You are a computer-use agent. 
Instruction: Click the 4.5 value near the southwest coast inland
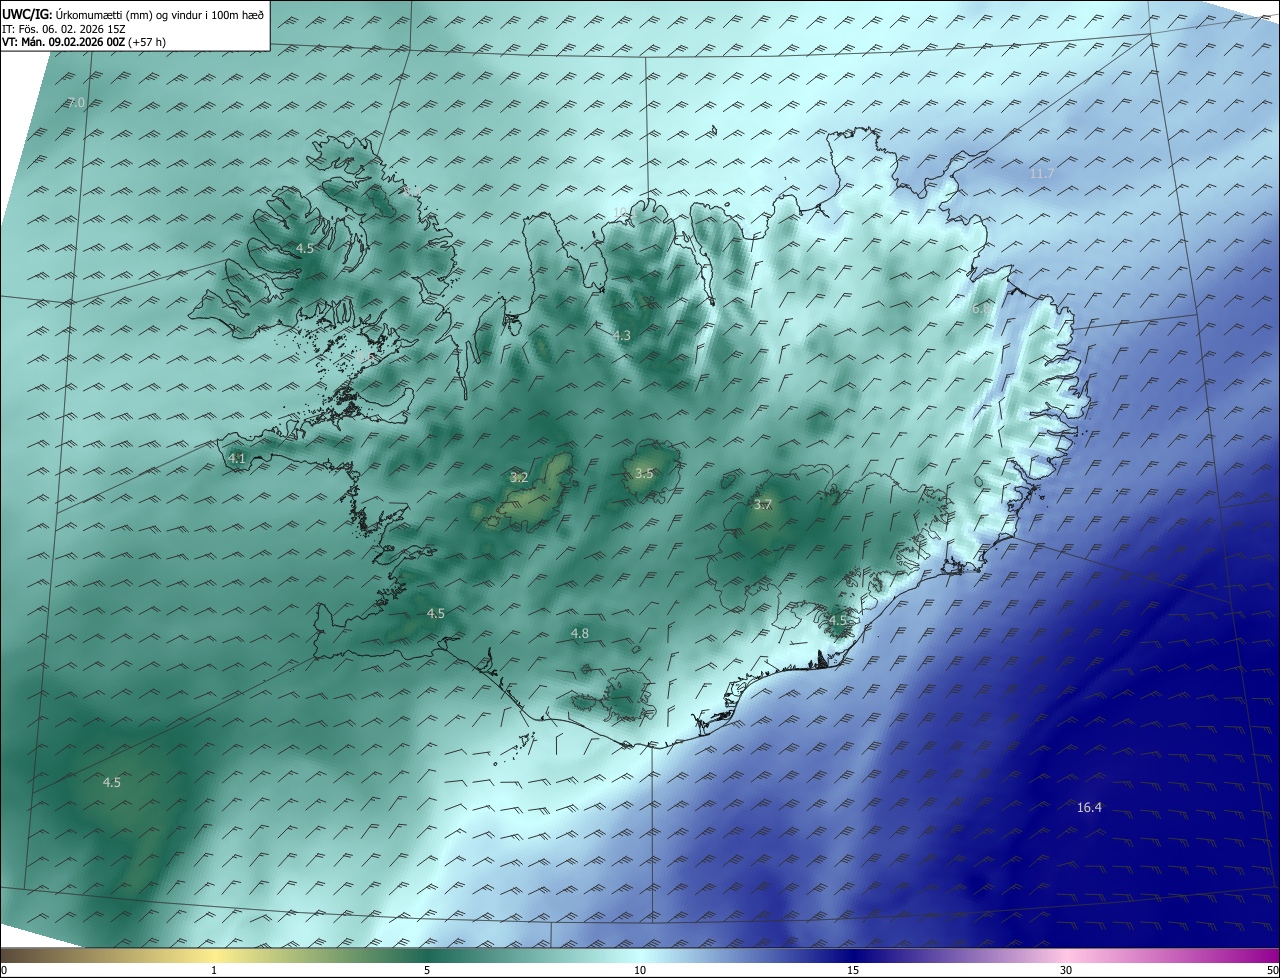[436, 613]
